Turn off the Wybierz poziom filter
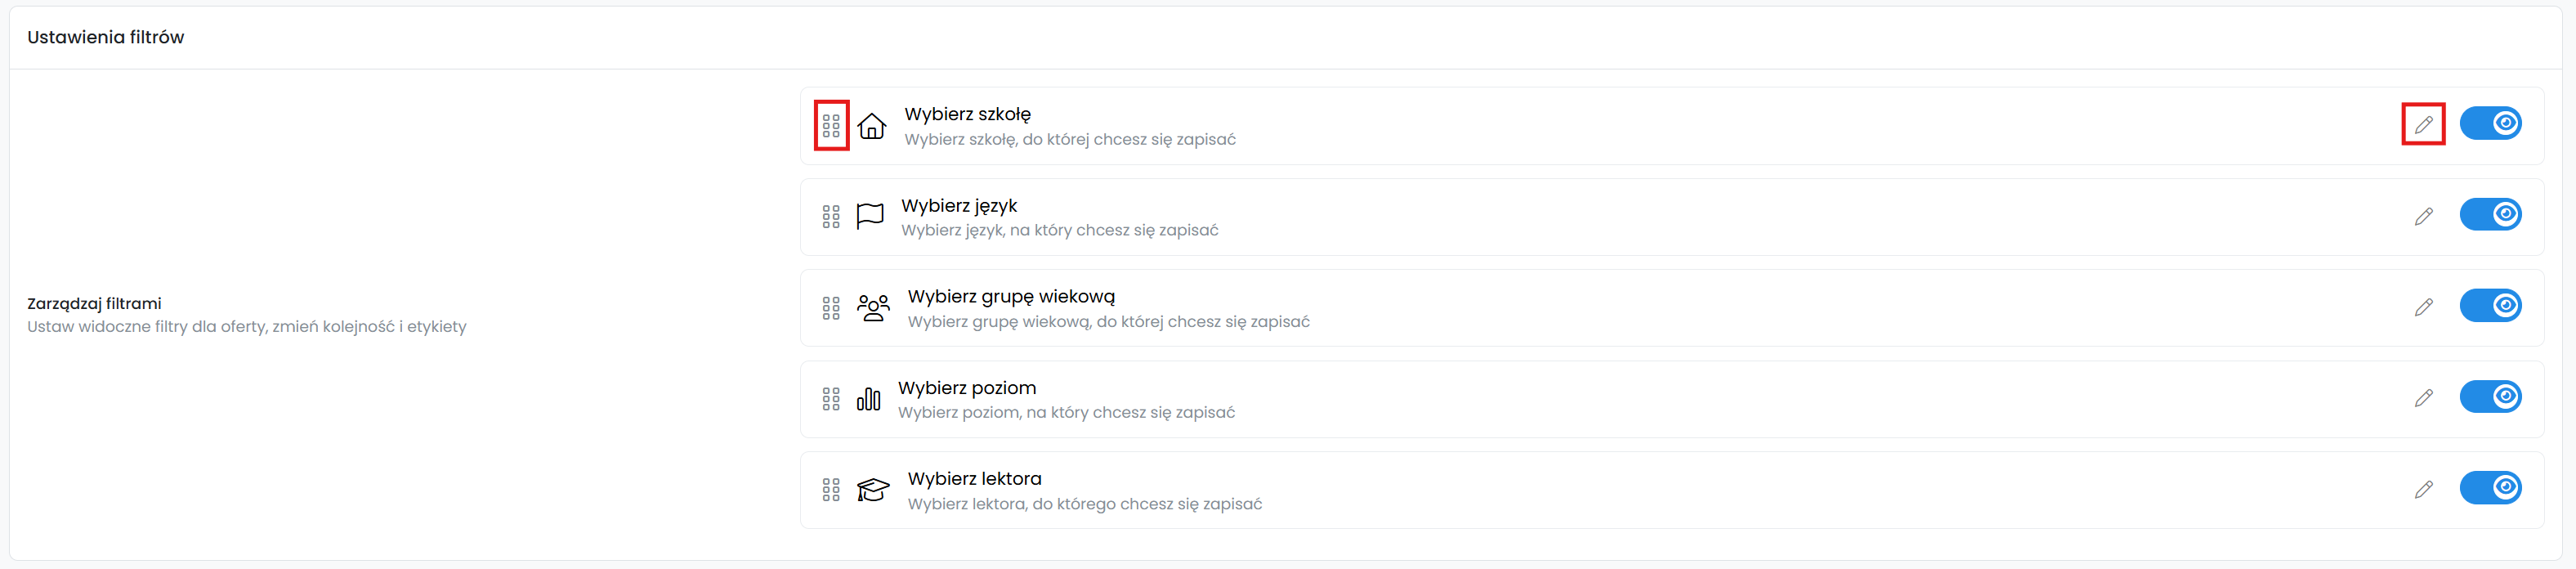Screen dimensions: 2576x569 point(2490,396)
